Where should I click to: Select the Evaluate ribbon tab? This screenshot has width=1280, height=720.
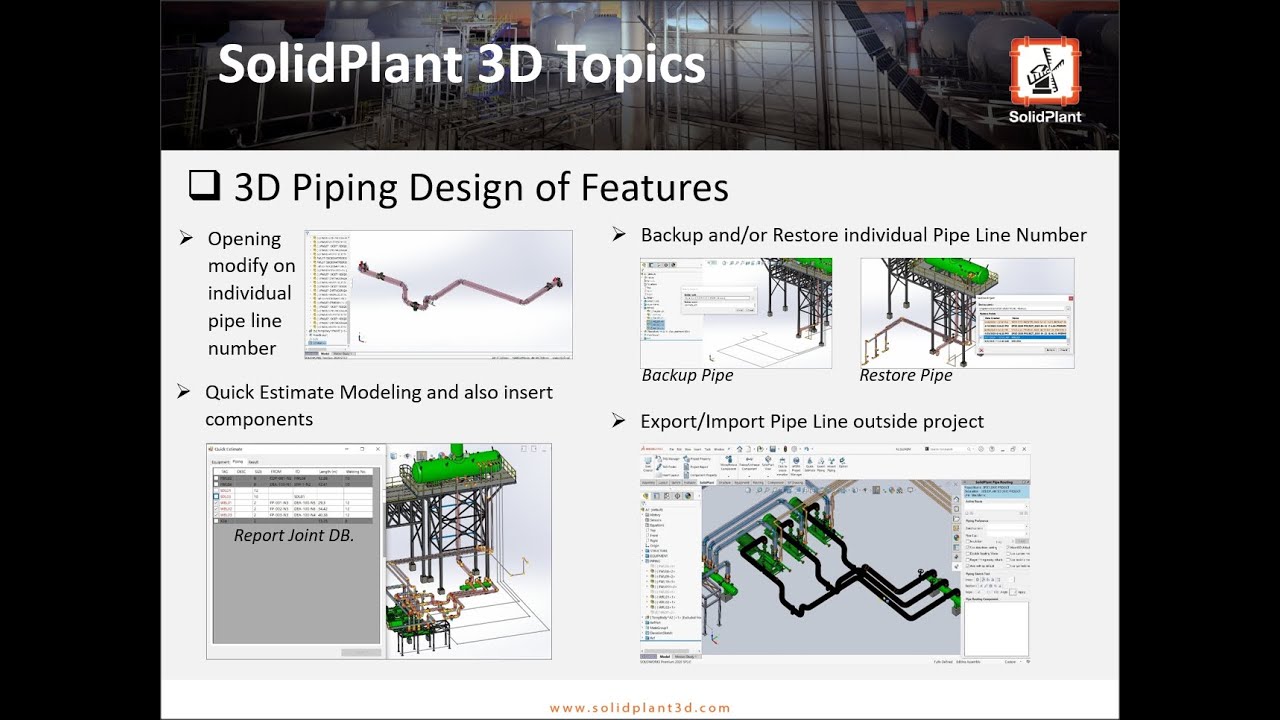tap(689, 482)
